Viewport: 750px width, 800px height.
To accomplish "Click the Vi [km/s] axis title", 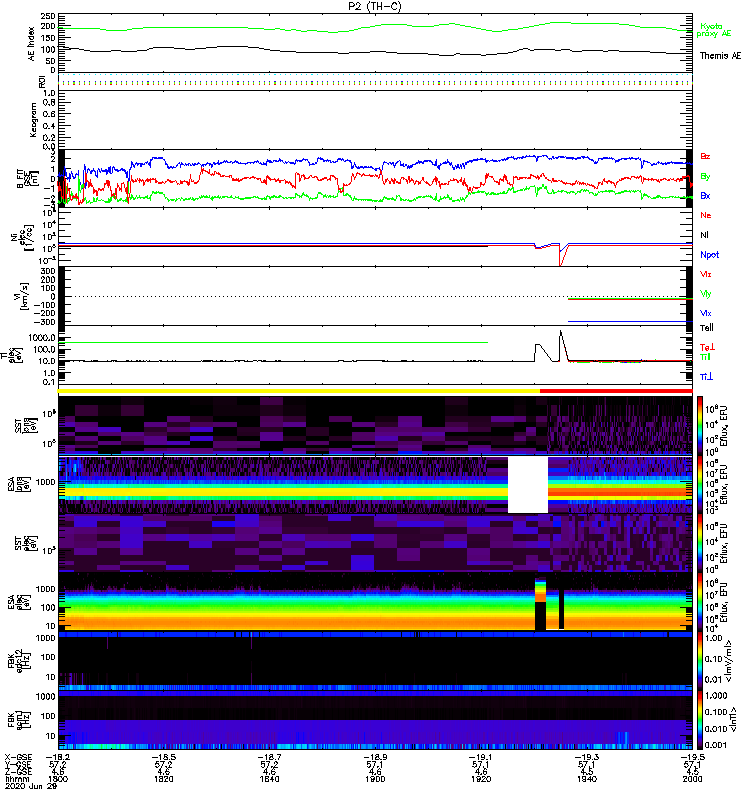I will pos(23,296).
